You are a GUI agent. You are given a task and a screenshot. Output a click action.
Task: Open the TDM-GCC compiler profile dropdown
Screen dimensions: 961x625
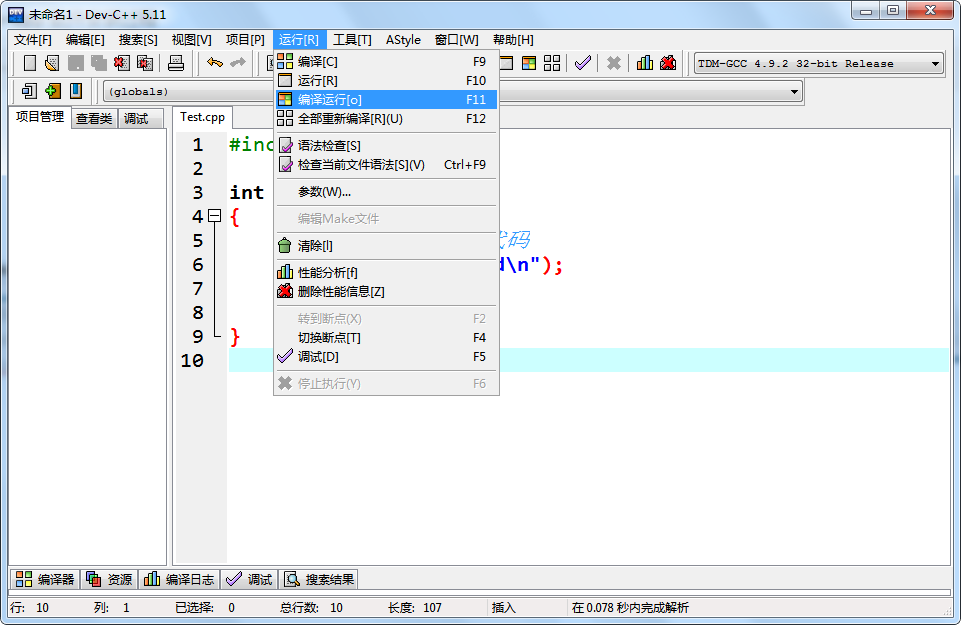934,62
